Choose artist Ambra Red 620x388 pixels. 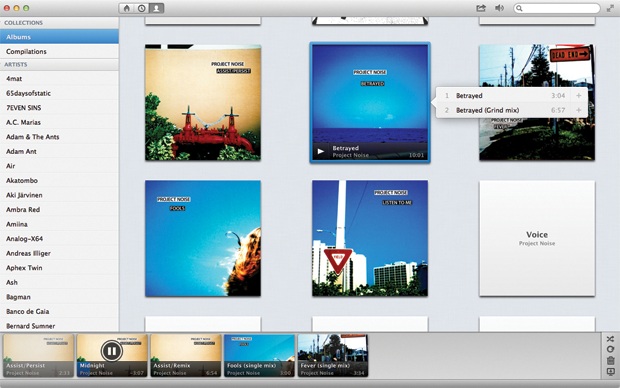[59, 210]
